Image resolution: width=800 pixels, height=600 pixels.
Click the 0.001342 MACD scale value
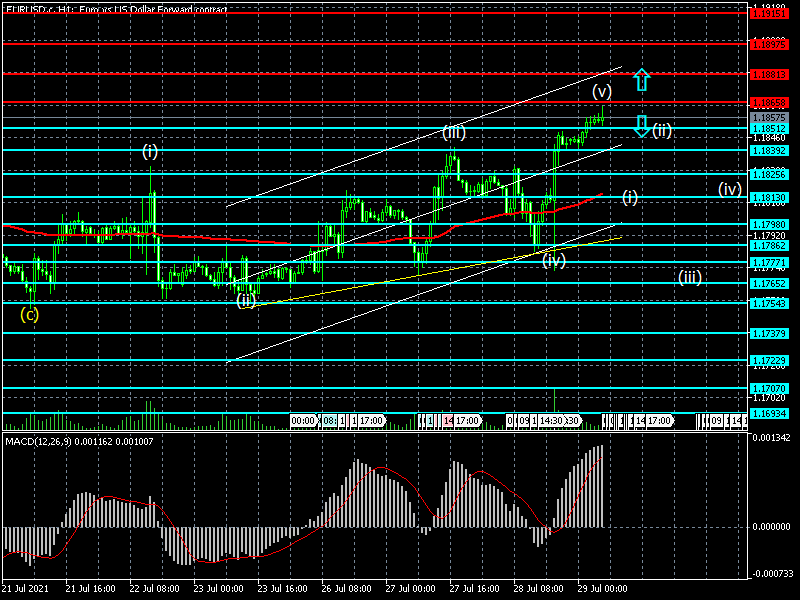click(771, 438)
